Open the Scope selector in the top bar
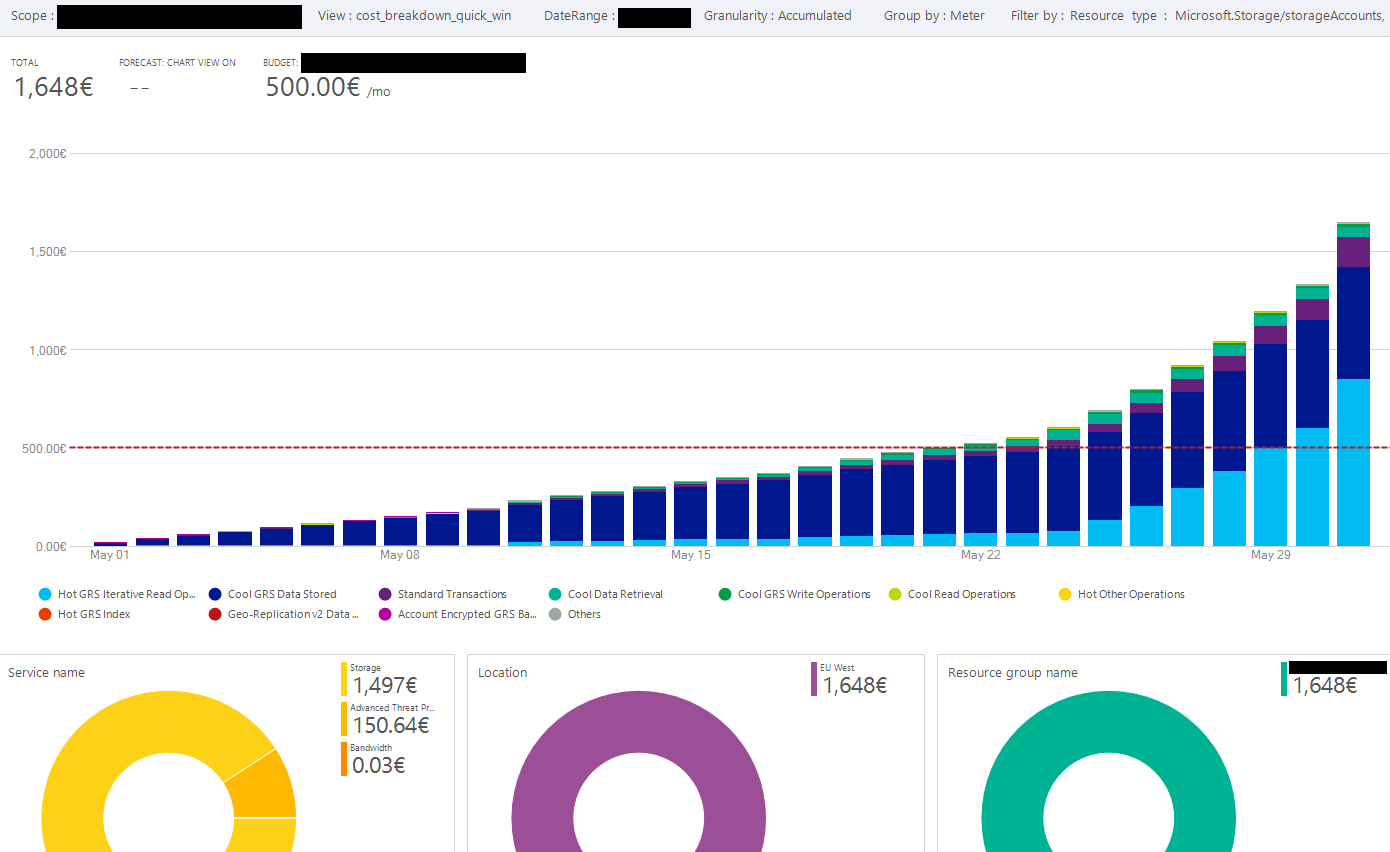 156,16
